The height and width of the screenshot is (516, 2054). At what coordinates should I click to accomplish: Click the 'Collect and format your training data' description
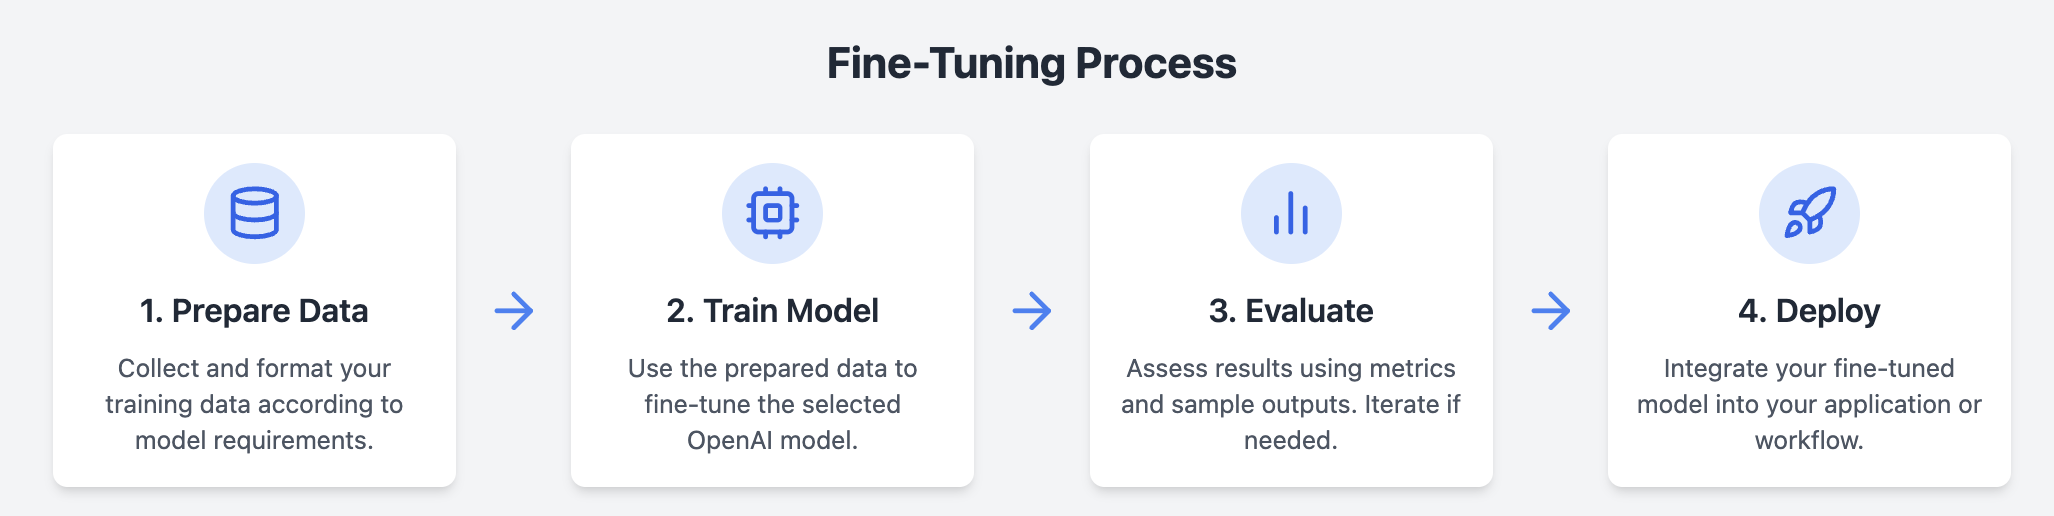[254, 404]
